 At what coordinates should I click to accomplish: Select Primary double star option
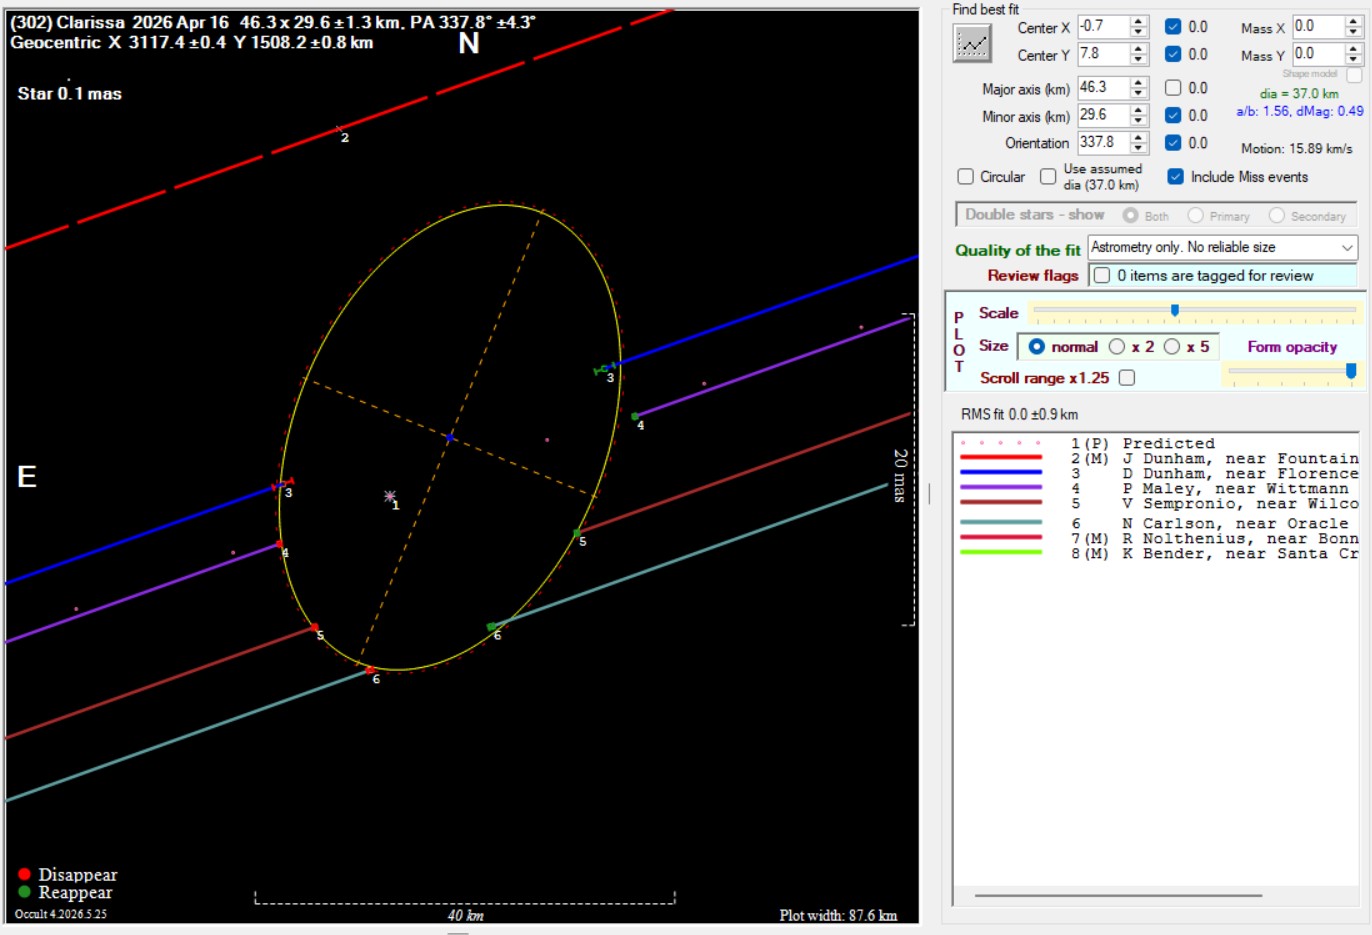(x=1195, y=215)
